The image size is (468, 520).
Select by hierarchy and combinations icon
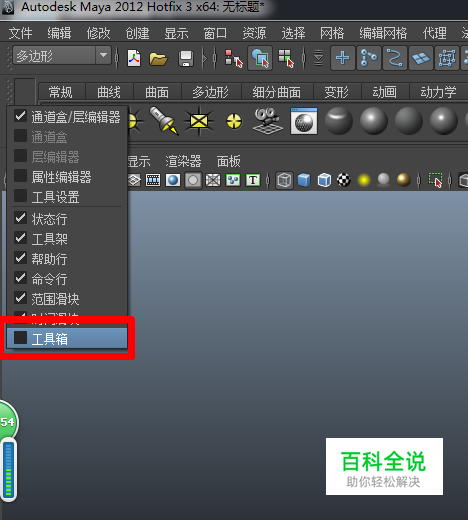click(234, 59)
